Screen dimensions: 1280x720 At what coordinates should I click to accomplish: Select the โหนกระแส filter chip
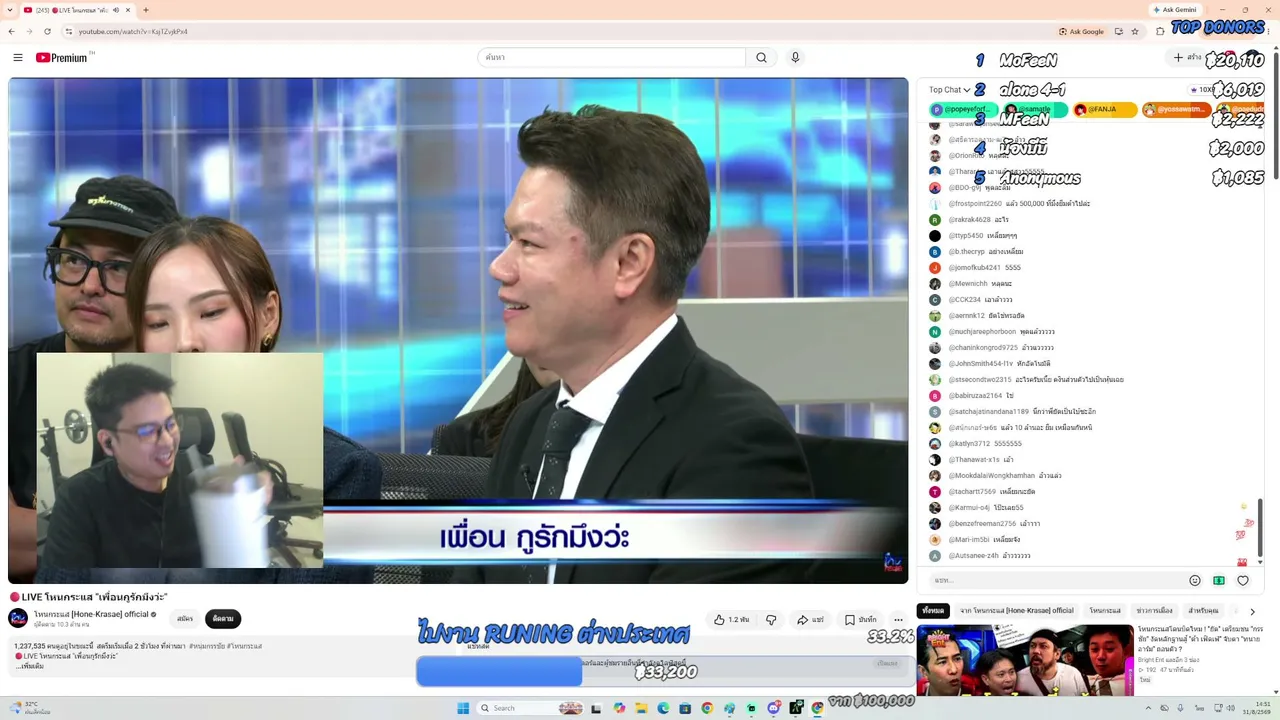click(1105, 610)
